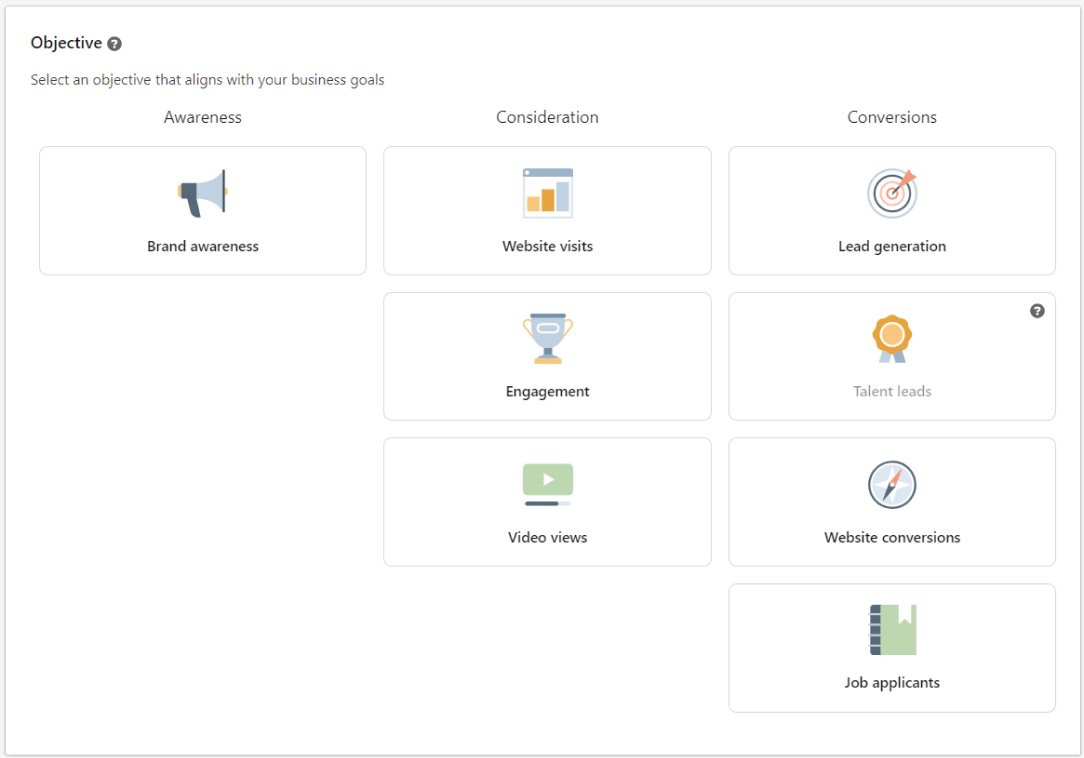Select the Engagement objective label
Viewport: 1084px width, 758px height.
548,391
